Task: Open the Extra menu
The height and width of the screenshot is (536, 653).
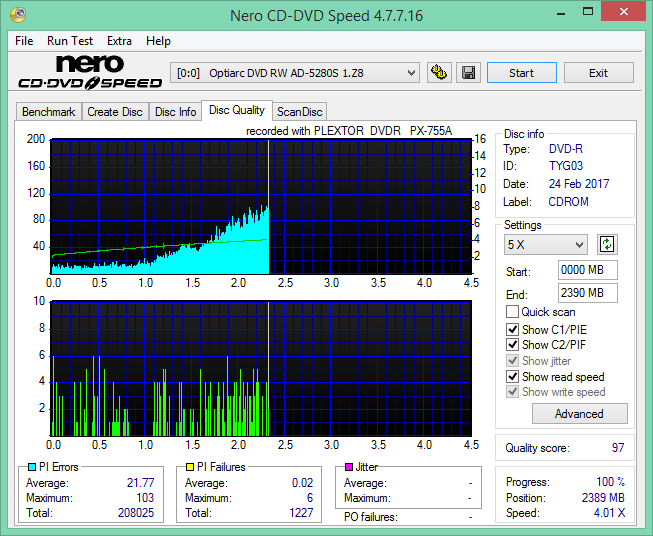Action: tap(120, 41)
